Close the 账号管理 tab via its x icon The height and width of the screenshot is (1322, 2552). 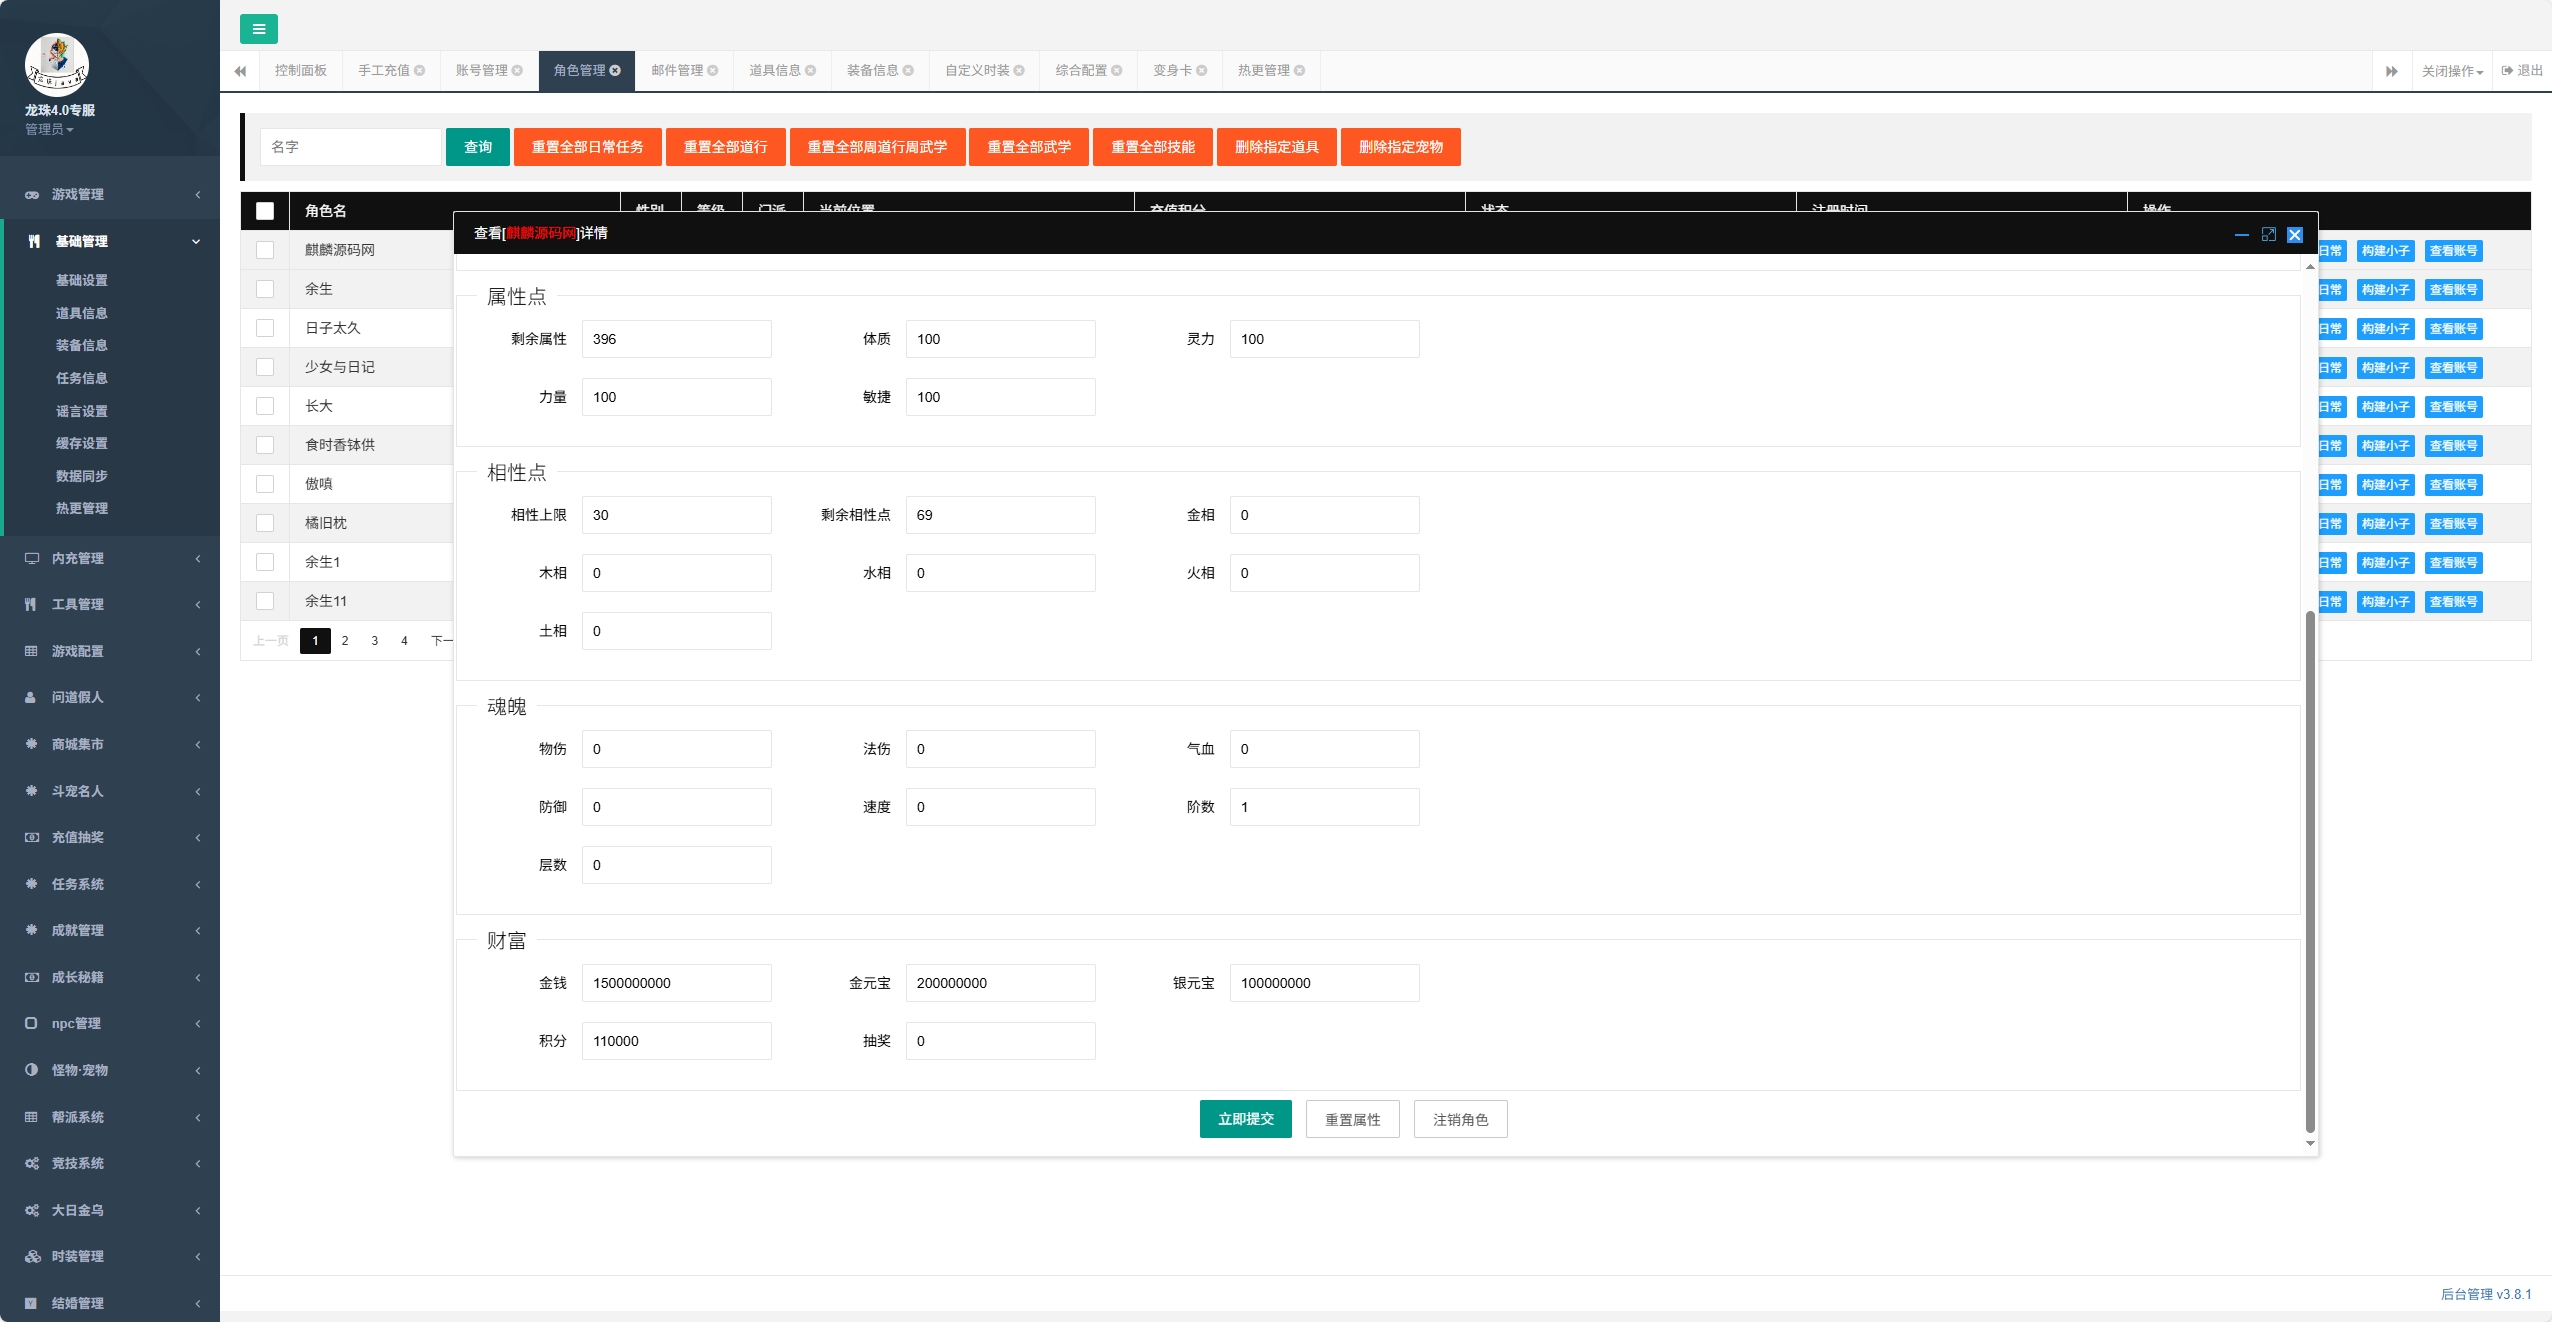517,71
